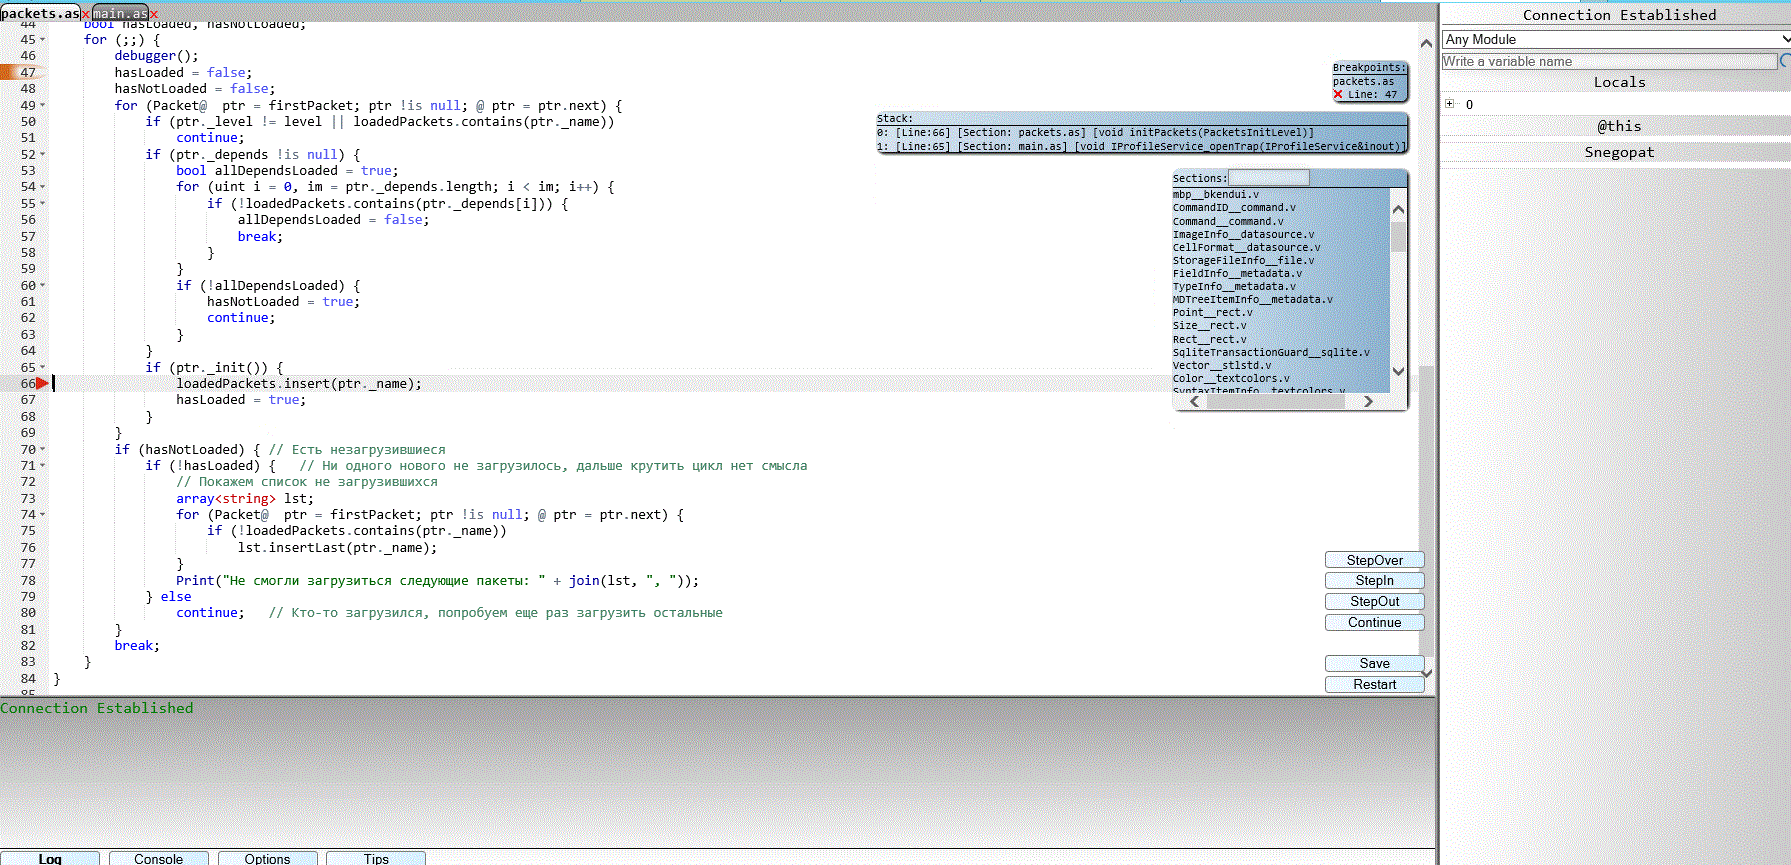Click right arrow of Sections horizontal scrollbar
1791x865 pixels.
[1368, 401]
